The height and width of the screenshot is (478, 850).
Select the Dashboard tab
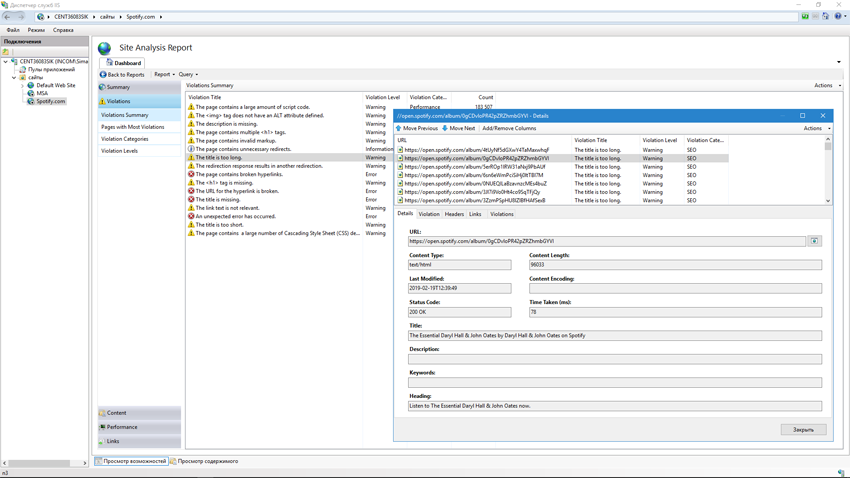[x=124, y=63]
